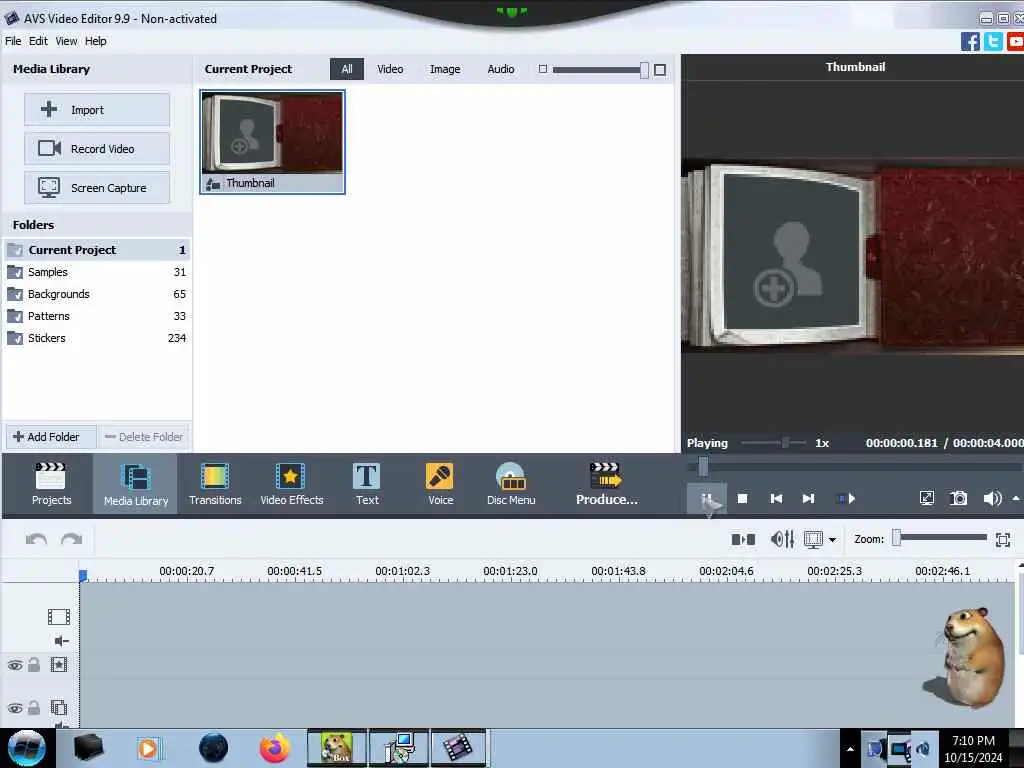Screen dimensions: 1024x768
Task: Toggle visibility eye of video effects track
Action: 15,665
